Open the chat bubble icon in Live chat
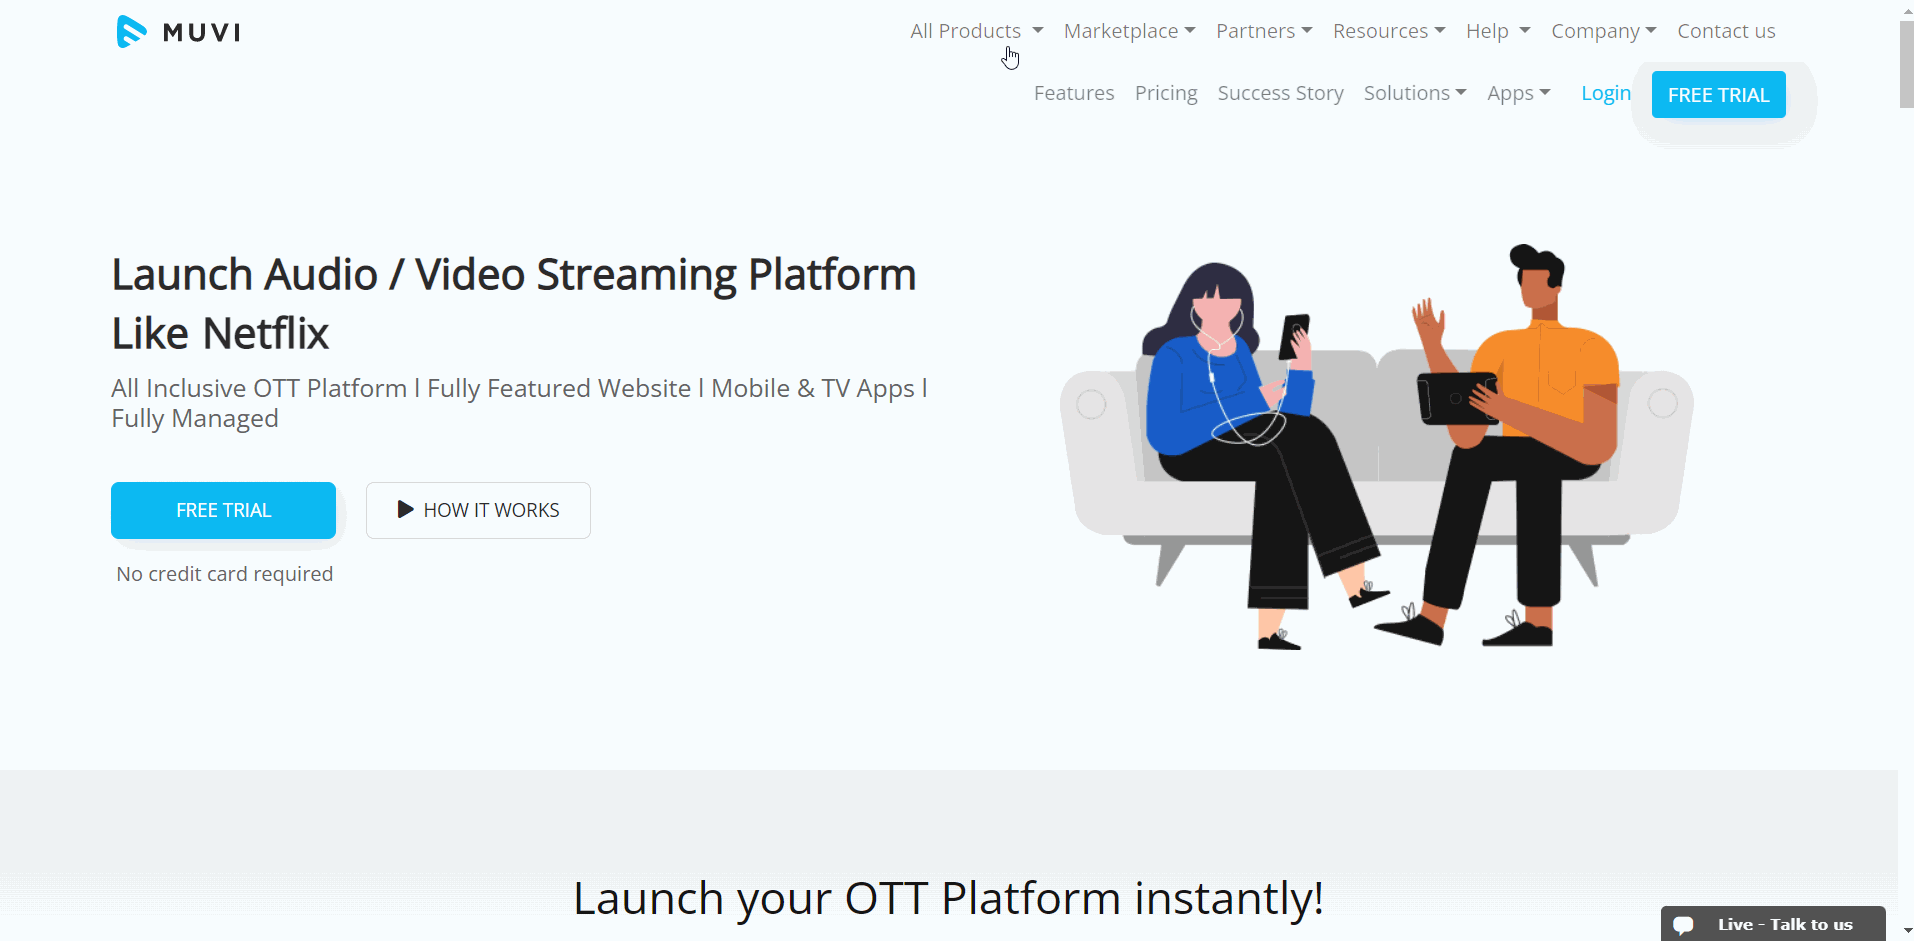The image size is (1914, 941). tap(1684, 925)
